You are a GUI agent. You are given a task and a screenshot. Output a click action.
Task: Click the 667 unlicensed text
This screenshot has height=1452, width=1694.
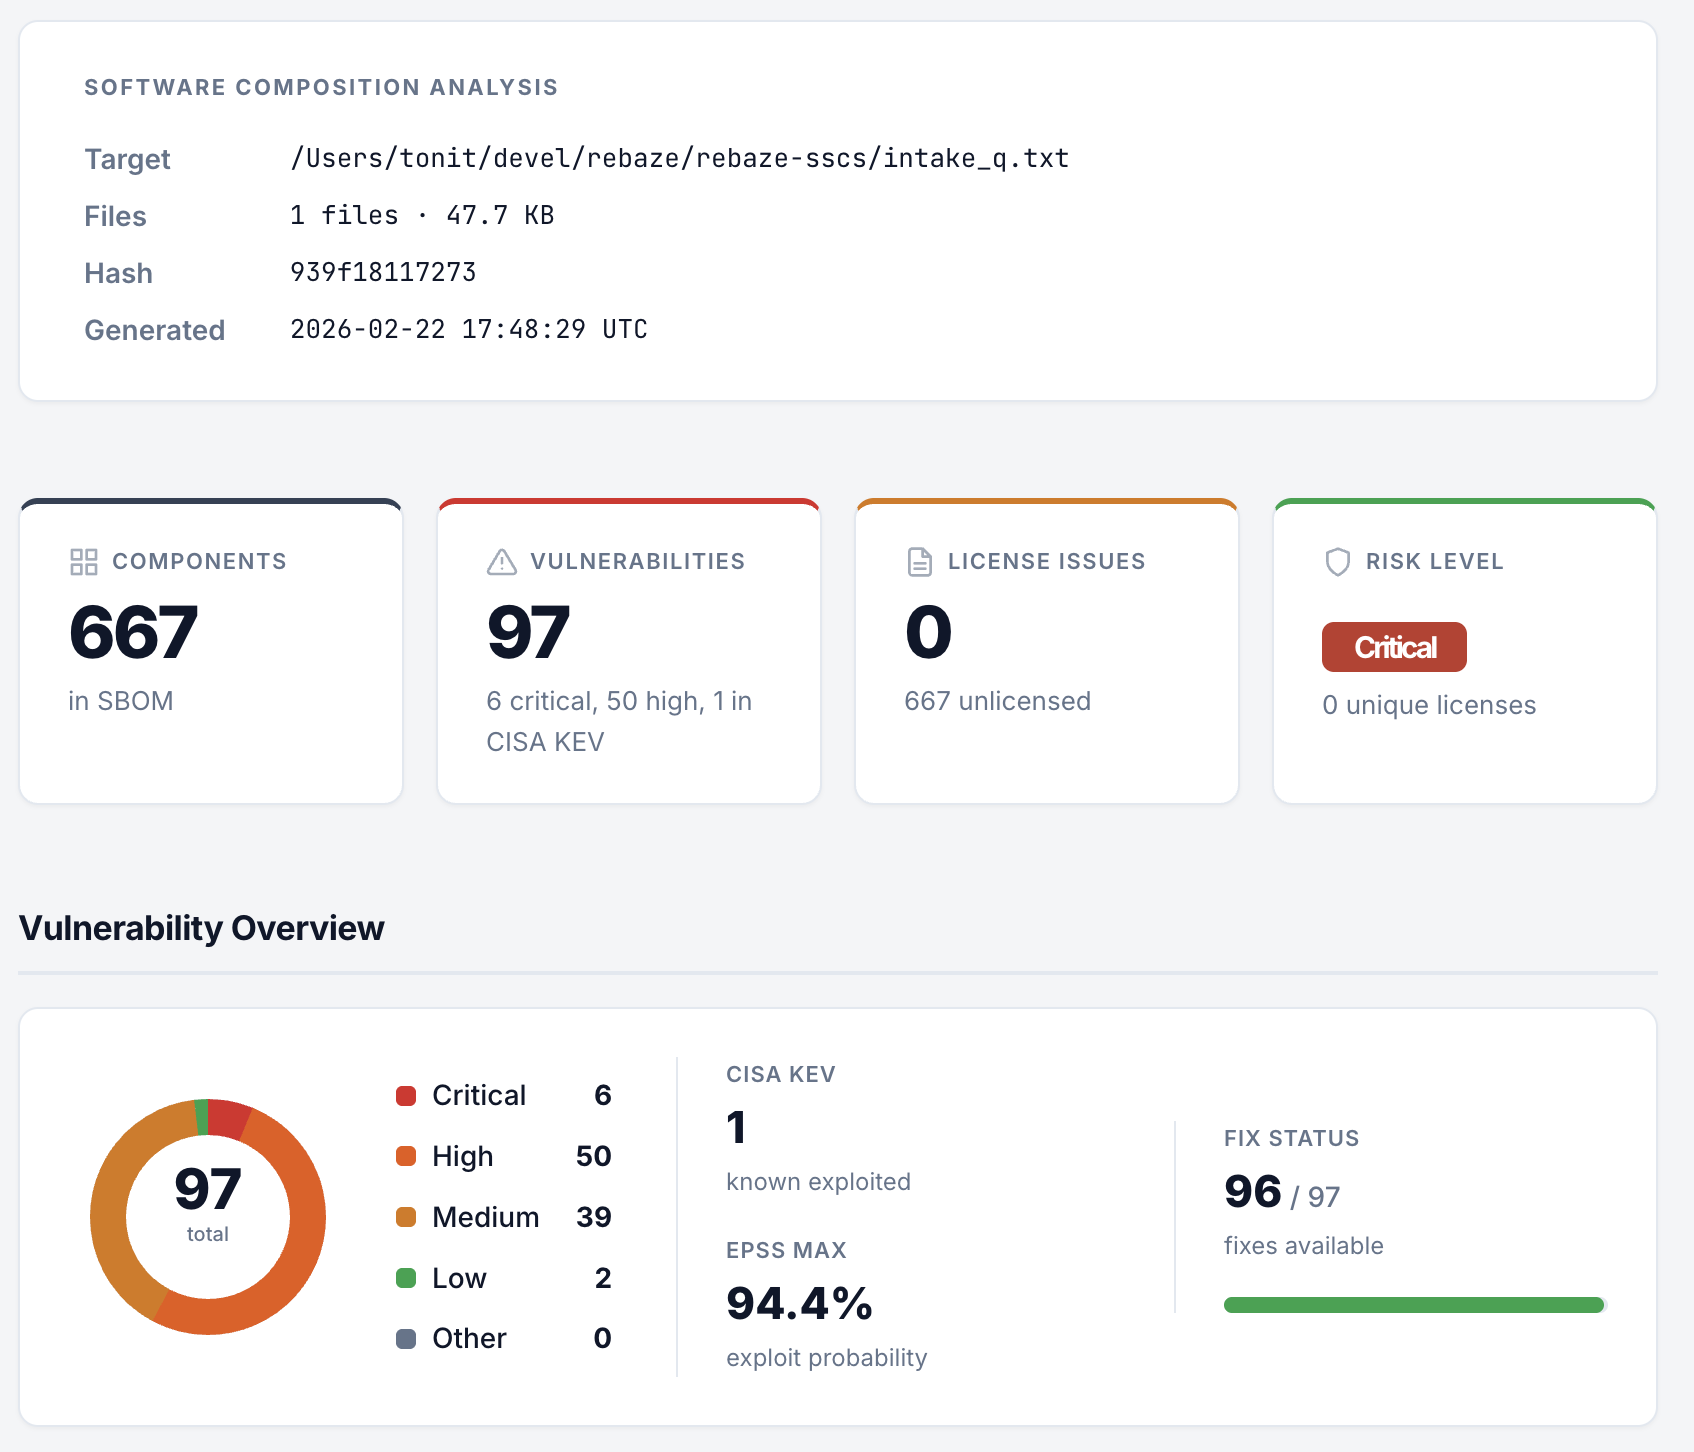(x=997, y=701)
